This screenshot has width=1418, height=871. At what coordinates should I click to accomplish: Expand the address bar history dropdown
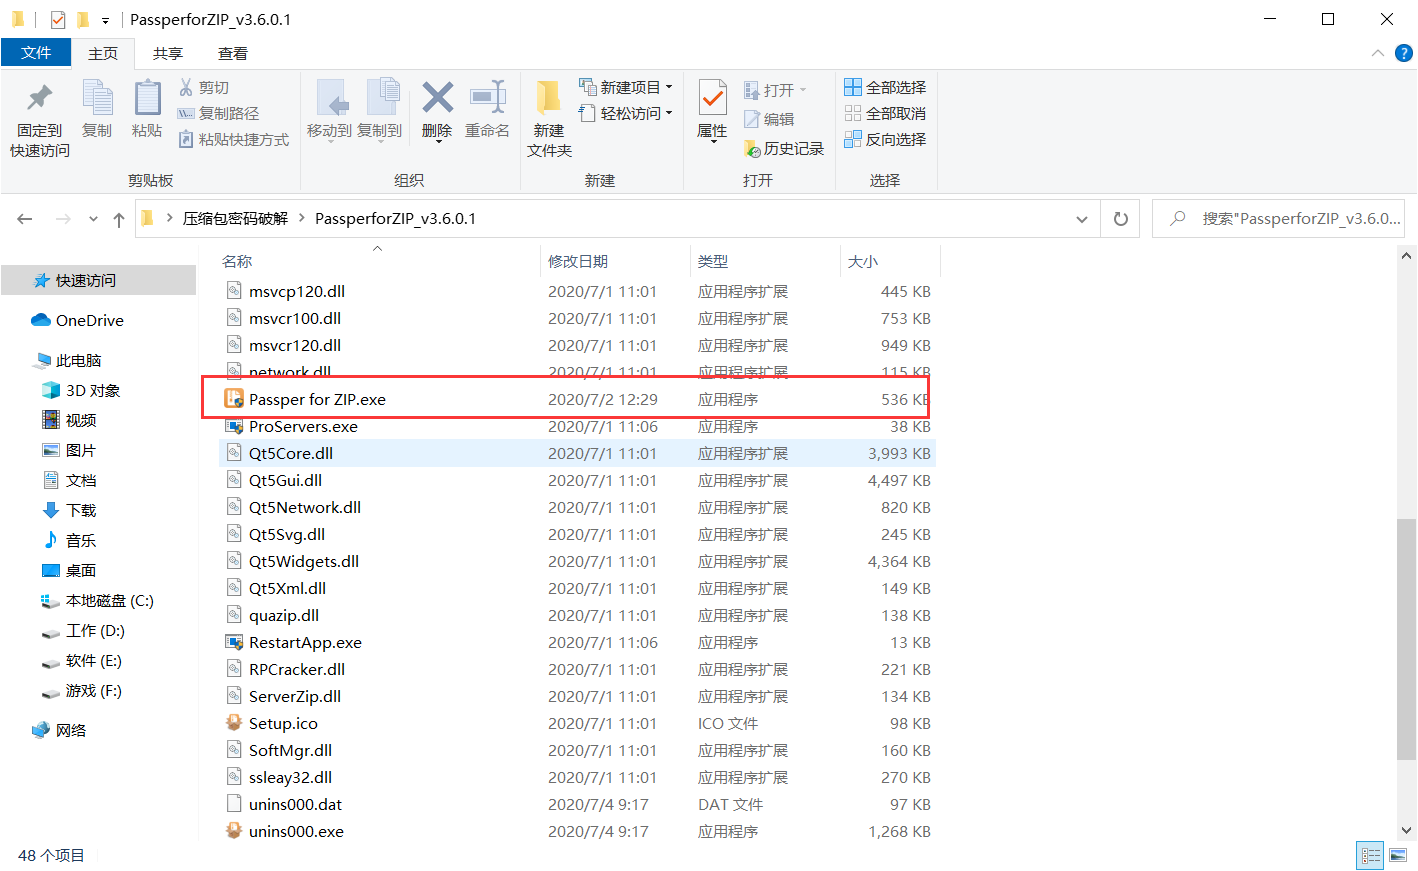click(1081, 219)
